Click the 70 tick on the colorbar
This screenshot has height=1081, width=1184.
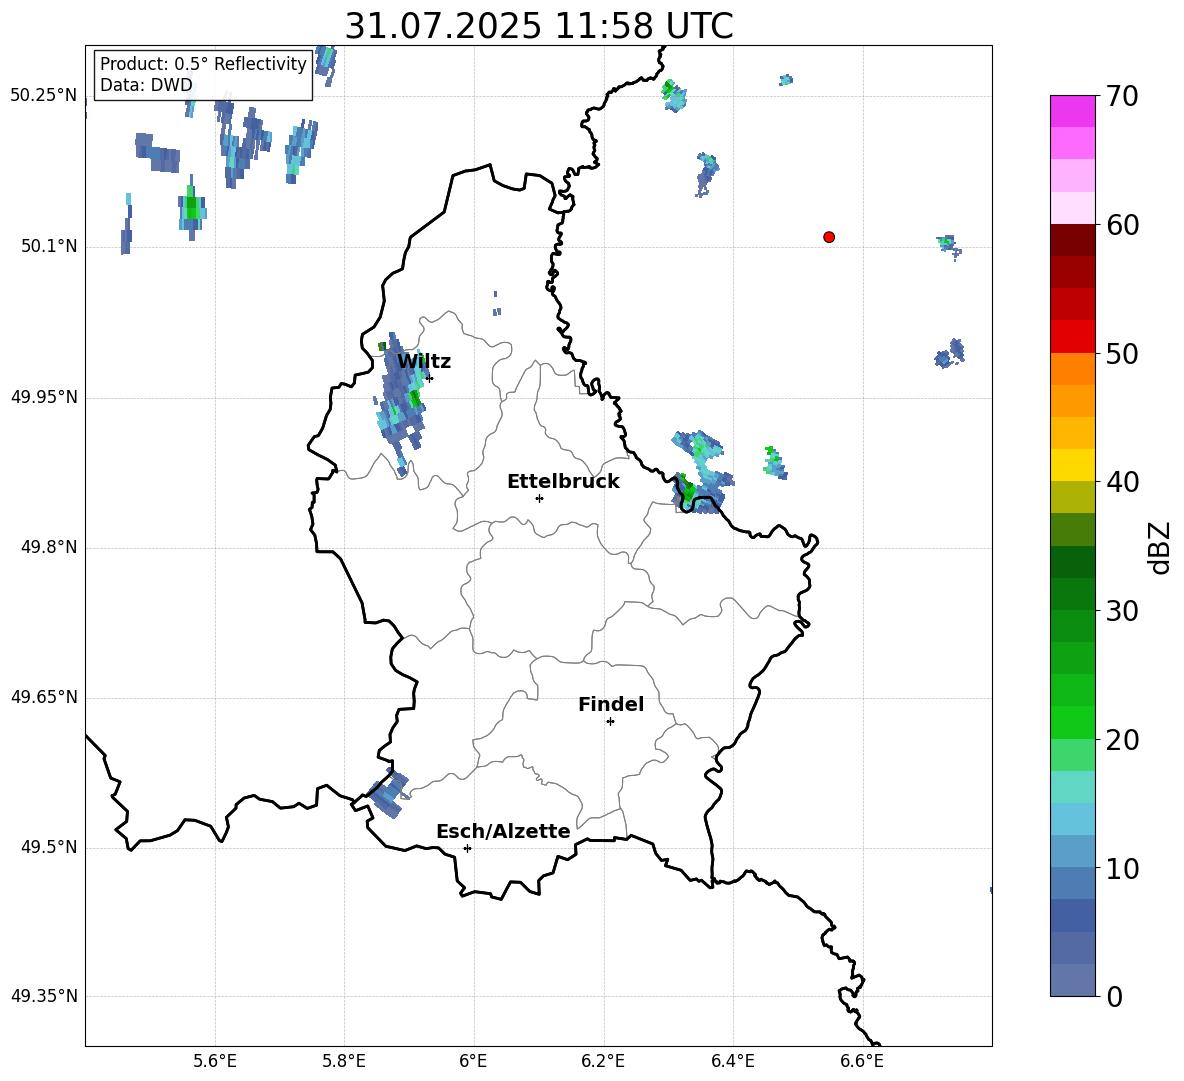point(1122,97)
